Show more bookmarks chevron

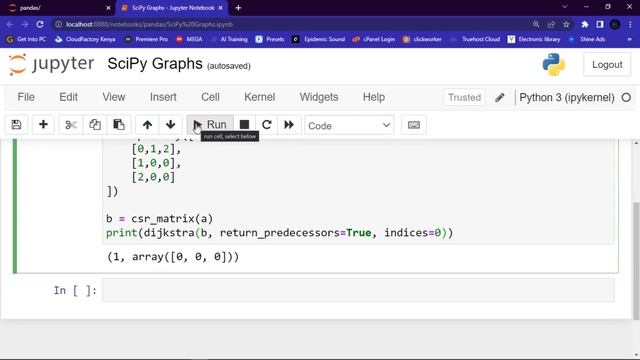click(629, 39)
